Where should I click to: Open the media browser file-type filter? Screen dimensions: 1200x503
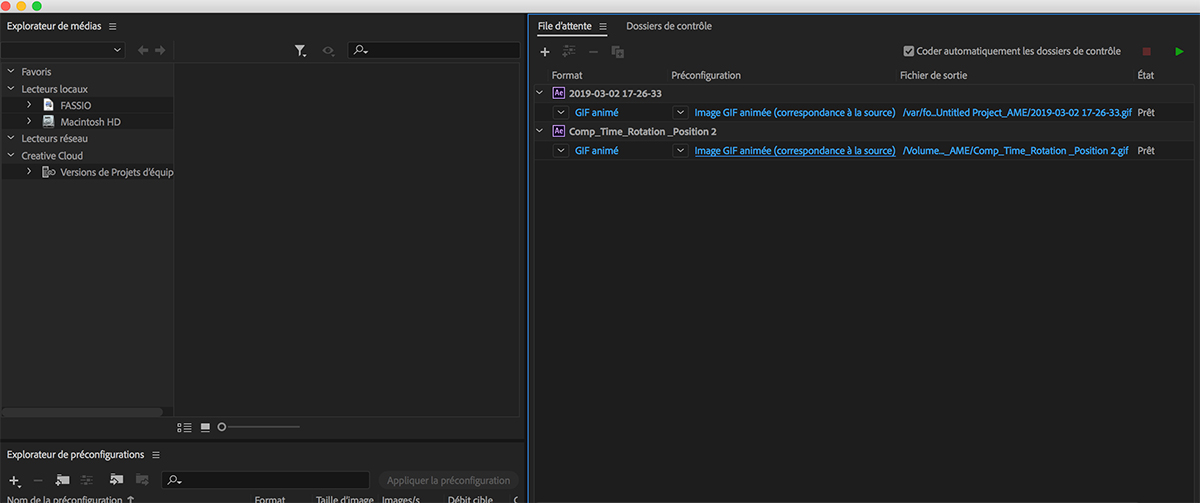pos(301,50)
